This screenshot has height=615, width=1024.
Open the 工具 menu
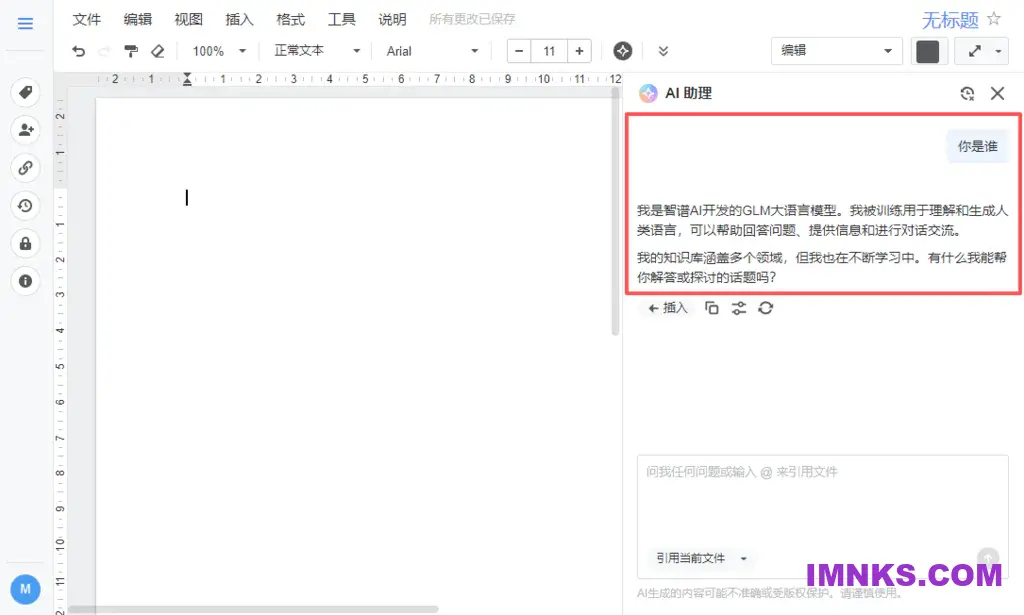[x=340, y=18]
